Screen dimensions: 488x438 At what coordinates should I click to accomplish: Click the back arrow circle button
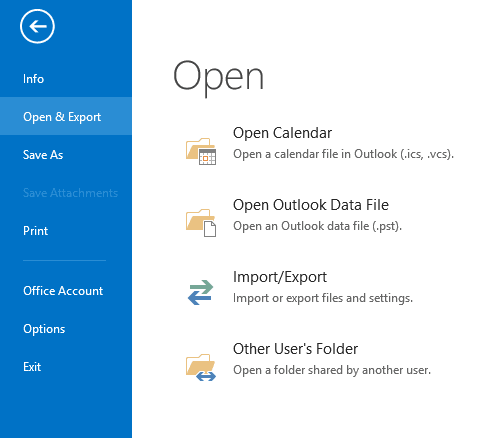click(37, 26)
